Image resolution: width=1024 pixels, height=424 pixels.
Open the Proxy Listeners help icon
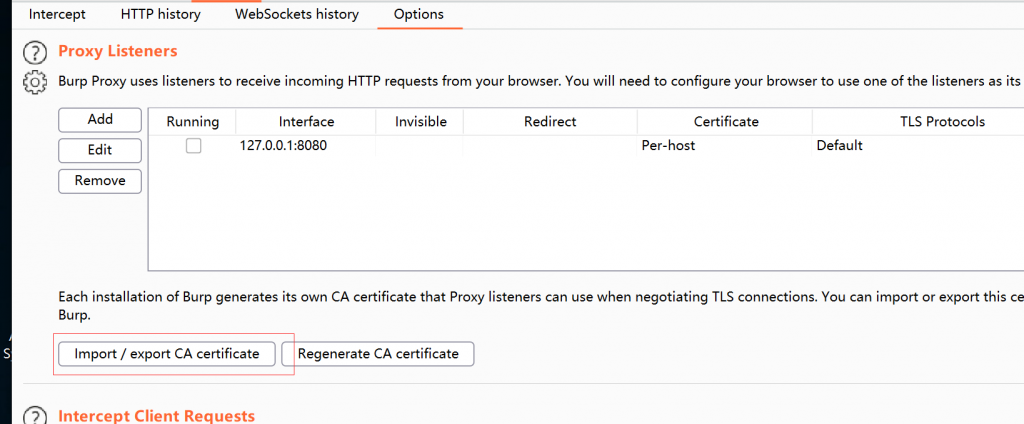pyautogui.click(x=35, y=52)
